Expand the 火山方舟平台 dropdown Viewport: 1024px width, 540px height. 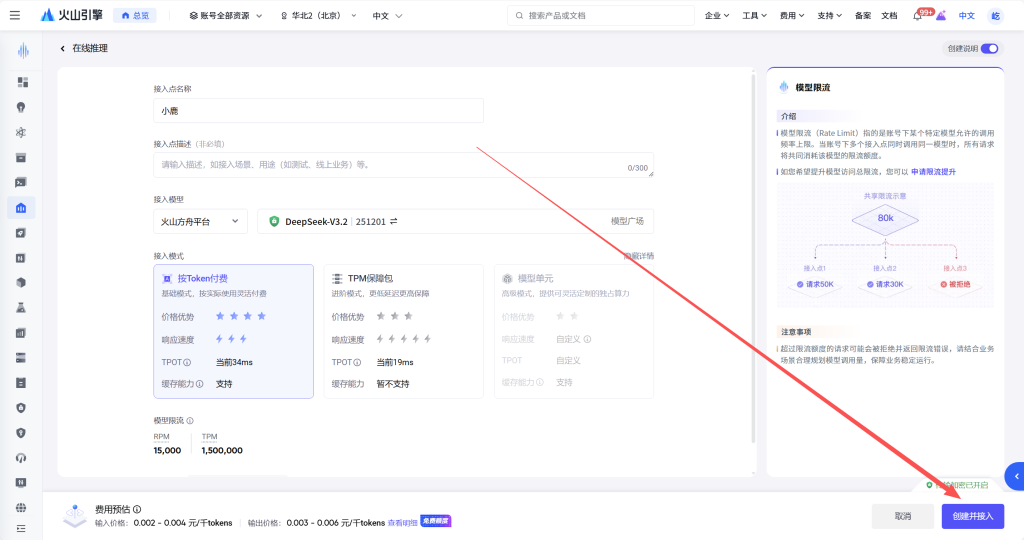200,221
